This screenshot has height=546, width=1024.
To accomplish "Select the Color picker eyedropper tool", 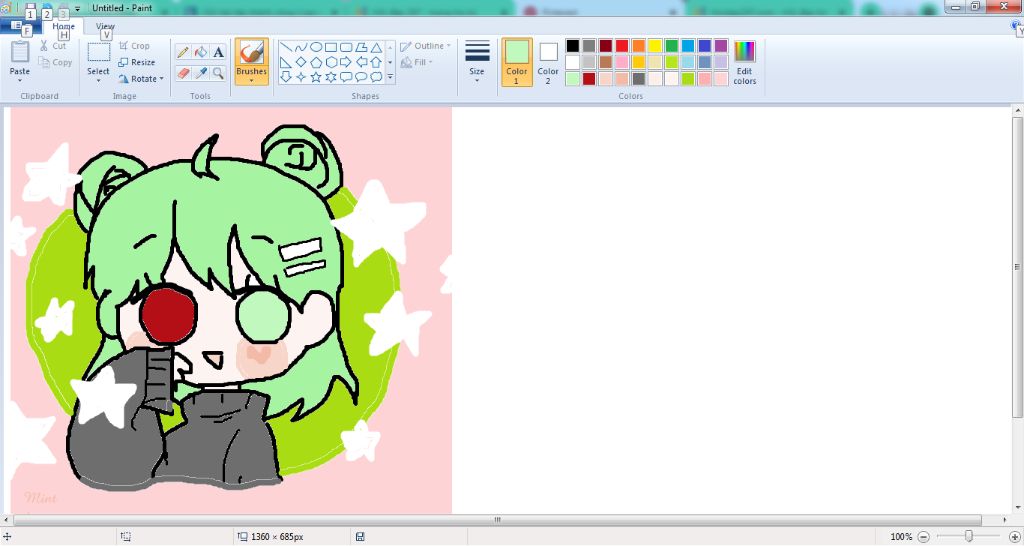I will 201,72.
